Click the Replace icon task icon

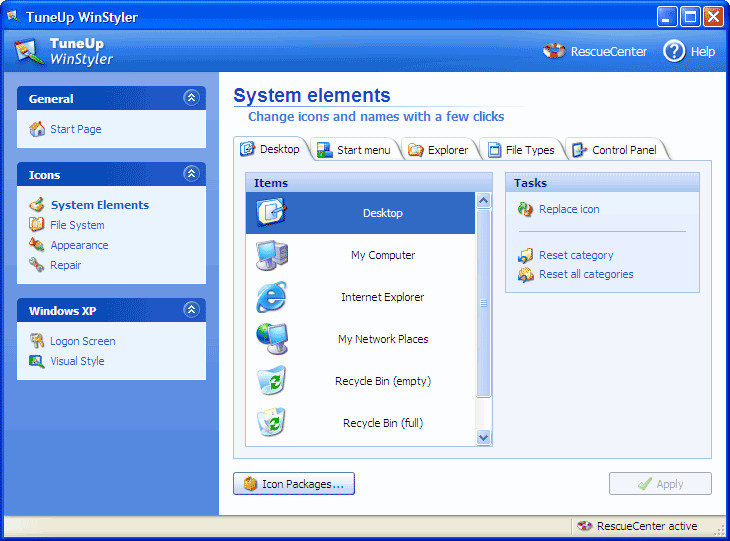click(525, 209)
